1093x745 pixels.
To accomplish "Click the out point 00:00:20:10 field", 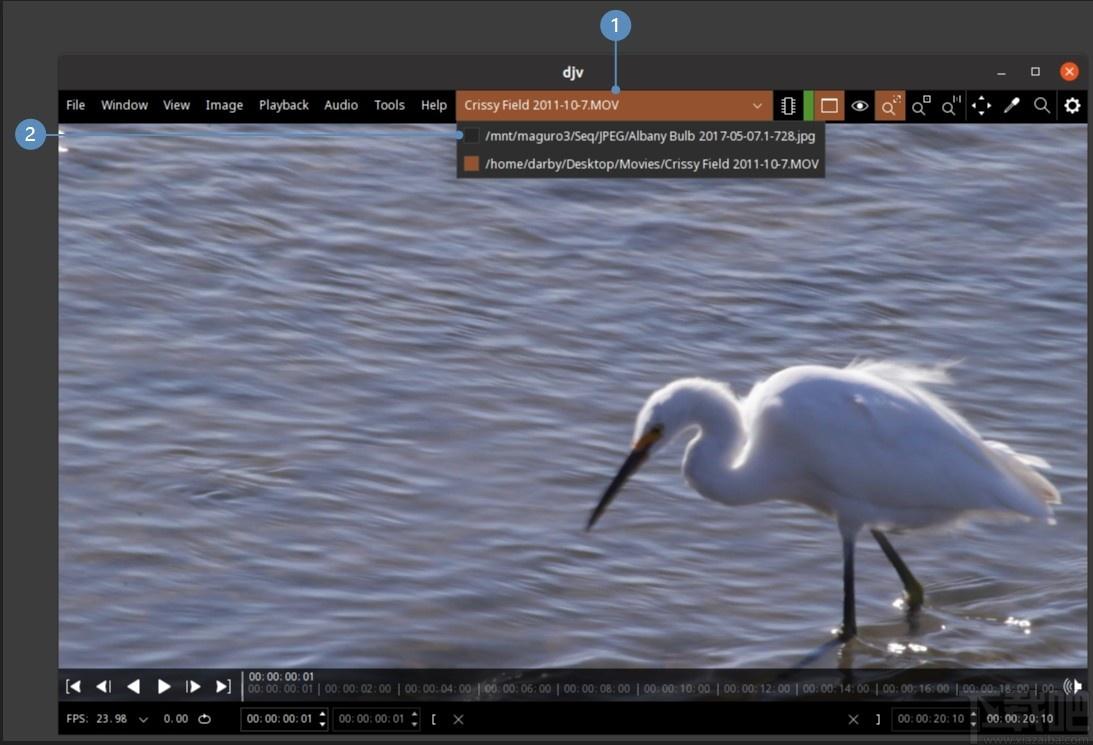I will (x=931, y=719).
